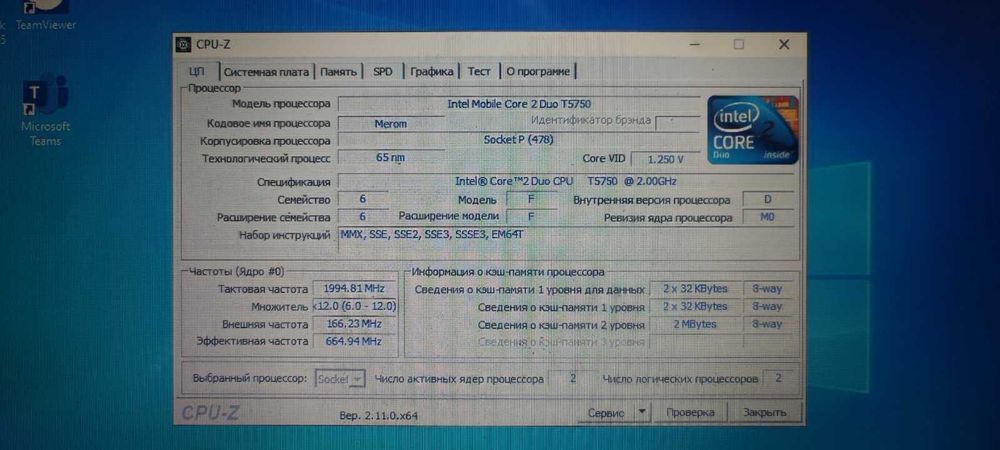The height and width of the screenshot is (450, 1000).
Task: Click the CPU-Z title bar icon
Action: [x=183, y=45]
